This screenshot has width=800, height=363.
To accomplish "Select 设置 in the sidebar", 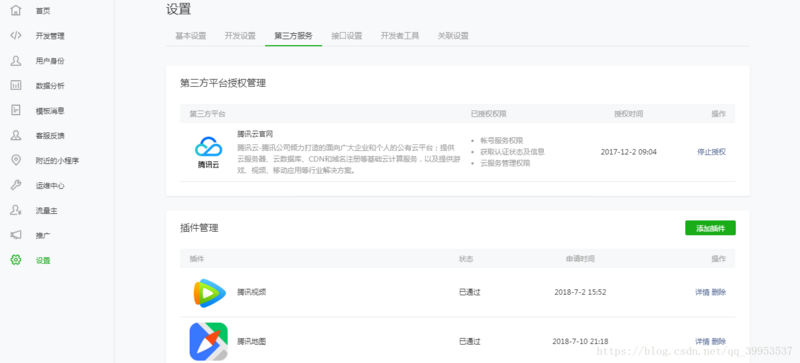I will (43, 260).
